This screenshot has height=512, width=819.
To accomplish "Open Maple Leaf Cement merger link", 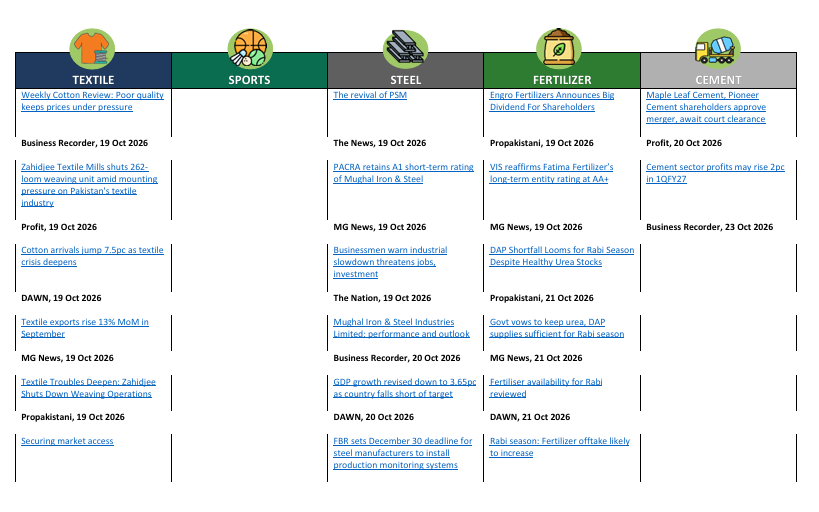I will [x=706, y=107].
